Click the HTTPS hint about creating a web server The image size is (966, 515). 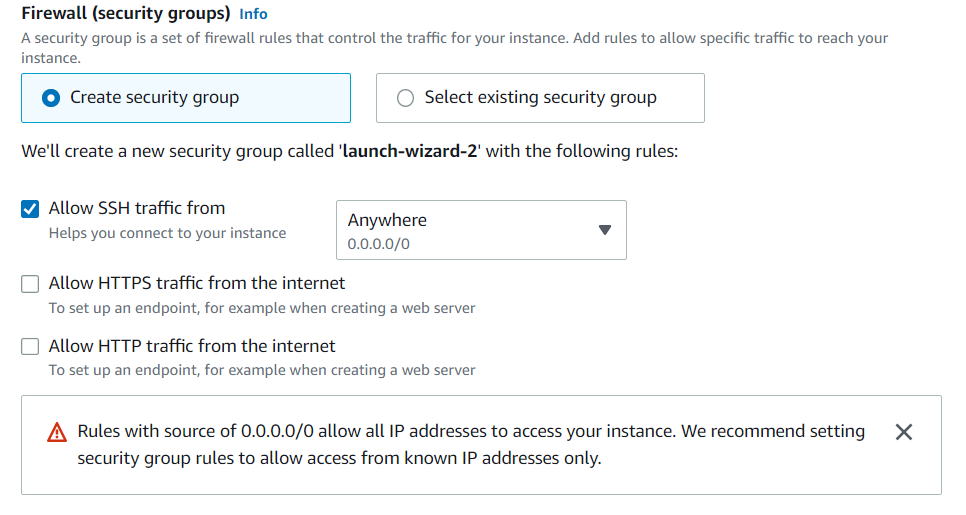pyautogui.click(x=262, y=308)
